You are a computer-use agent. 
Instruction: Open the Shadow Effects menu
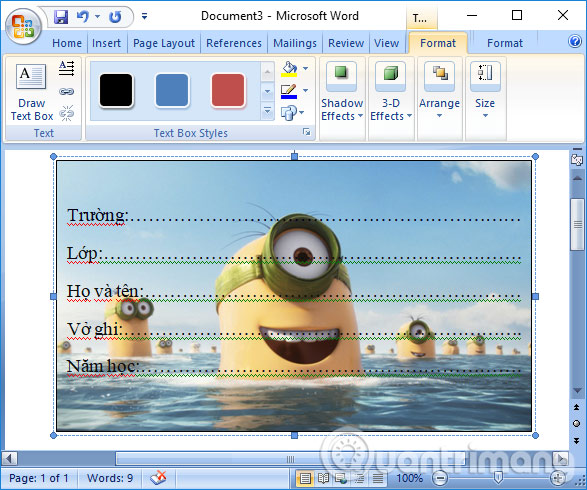[342, 92]
